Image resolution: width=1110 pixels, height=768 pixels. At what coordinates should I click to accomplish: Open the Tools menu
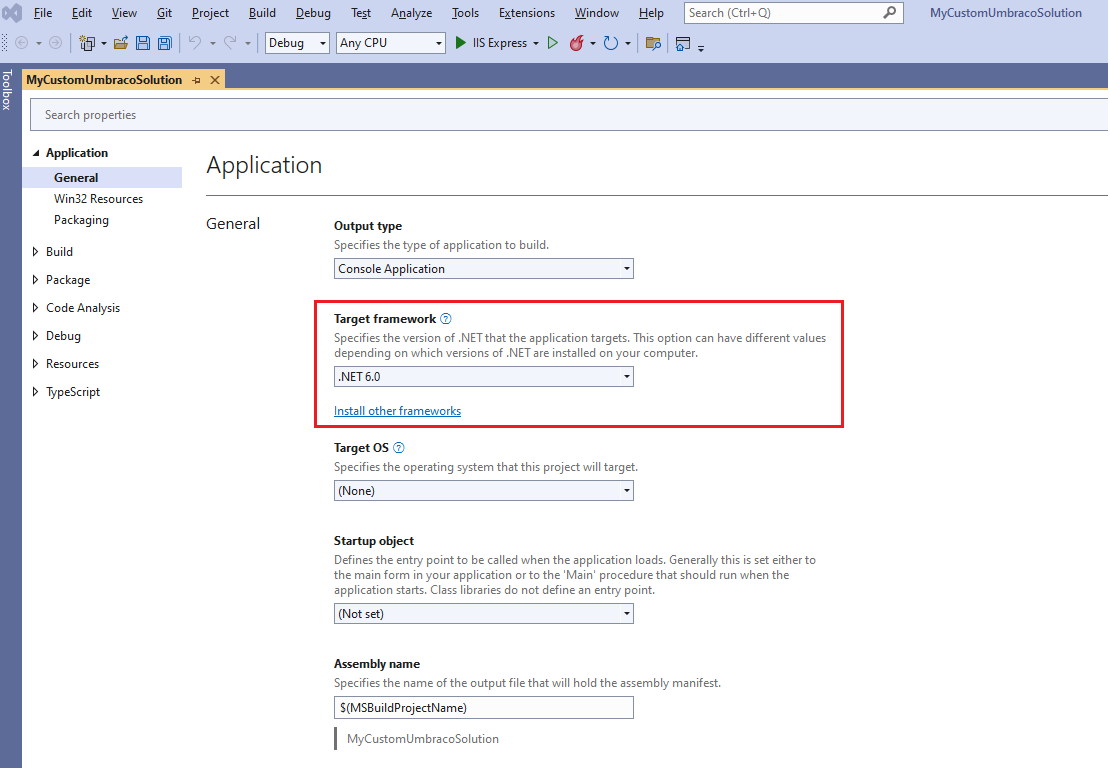click(x=465, y=13)
